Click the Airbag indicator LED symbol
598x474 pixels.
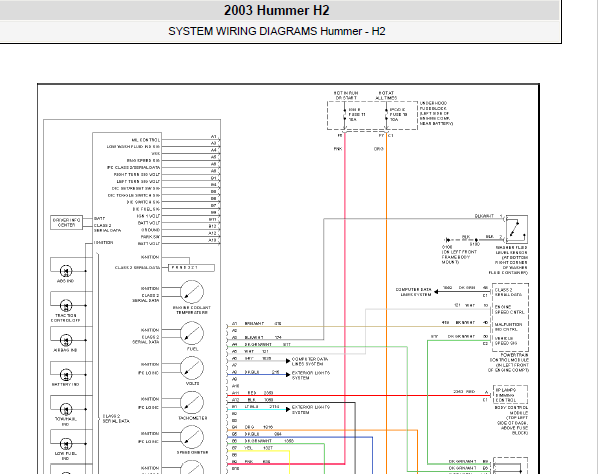[66, 340]
